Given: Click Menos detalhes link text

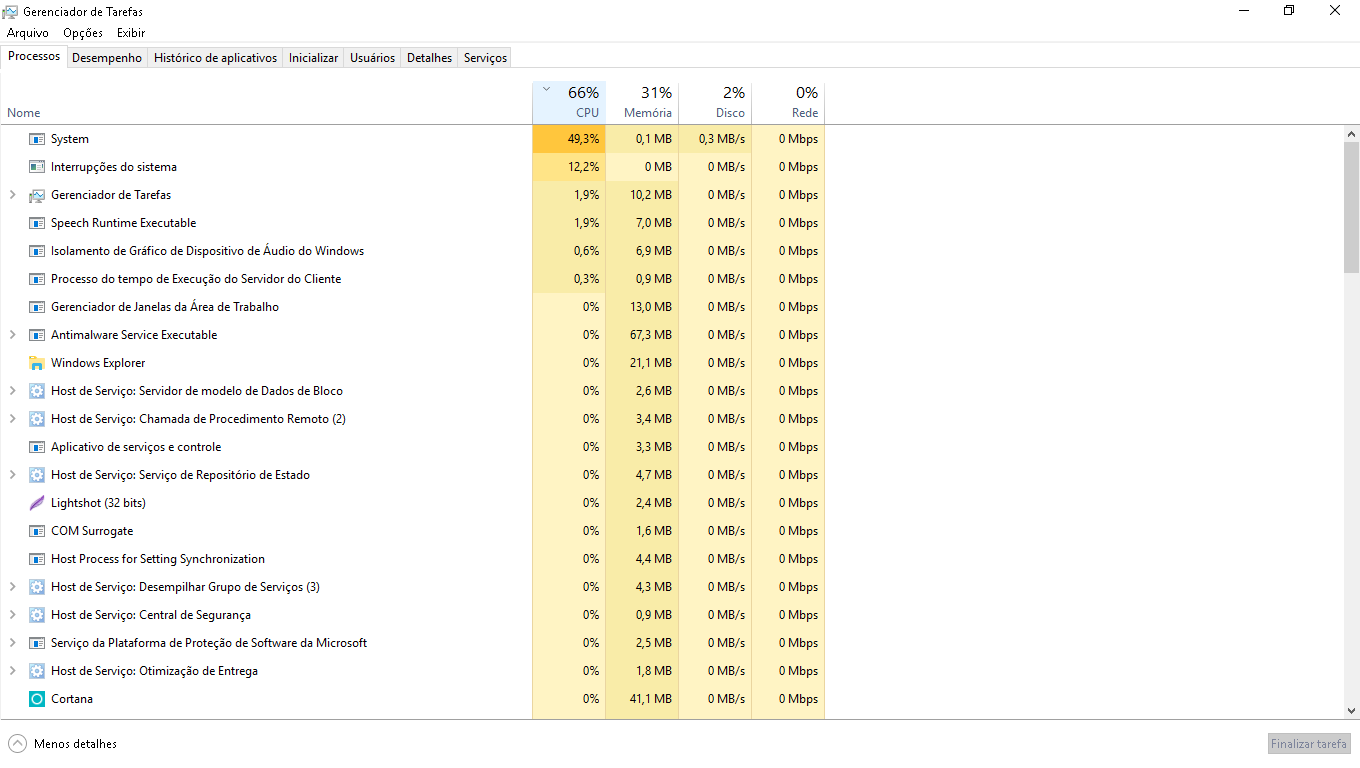Looking at the screenshot, I should [75, 744].
